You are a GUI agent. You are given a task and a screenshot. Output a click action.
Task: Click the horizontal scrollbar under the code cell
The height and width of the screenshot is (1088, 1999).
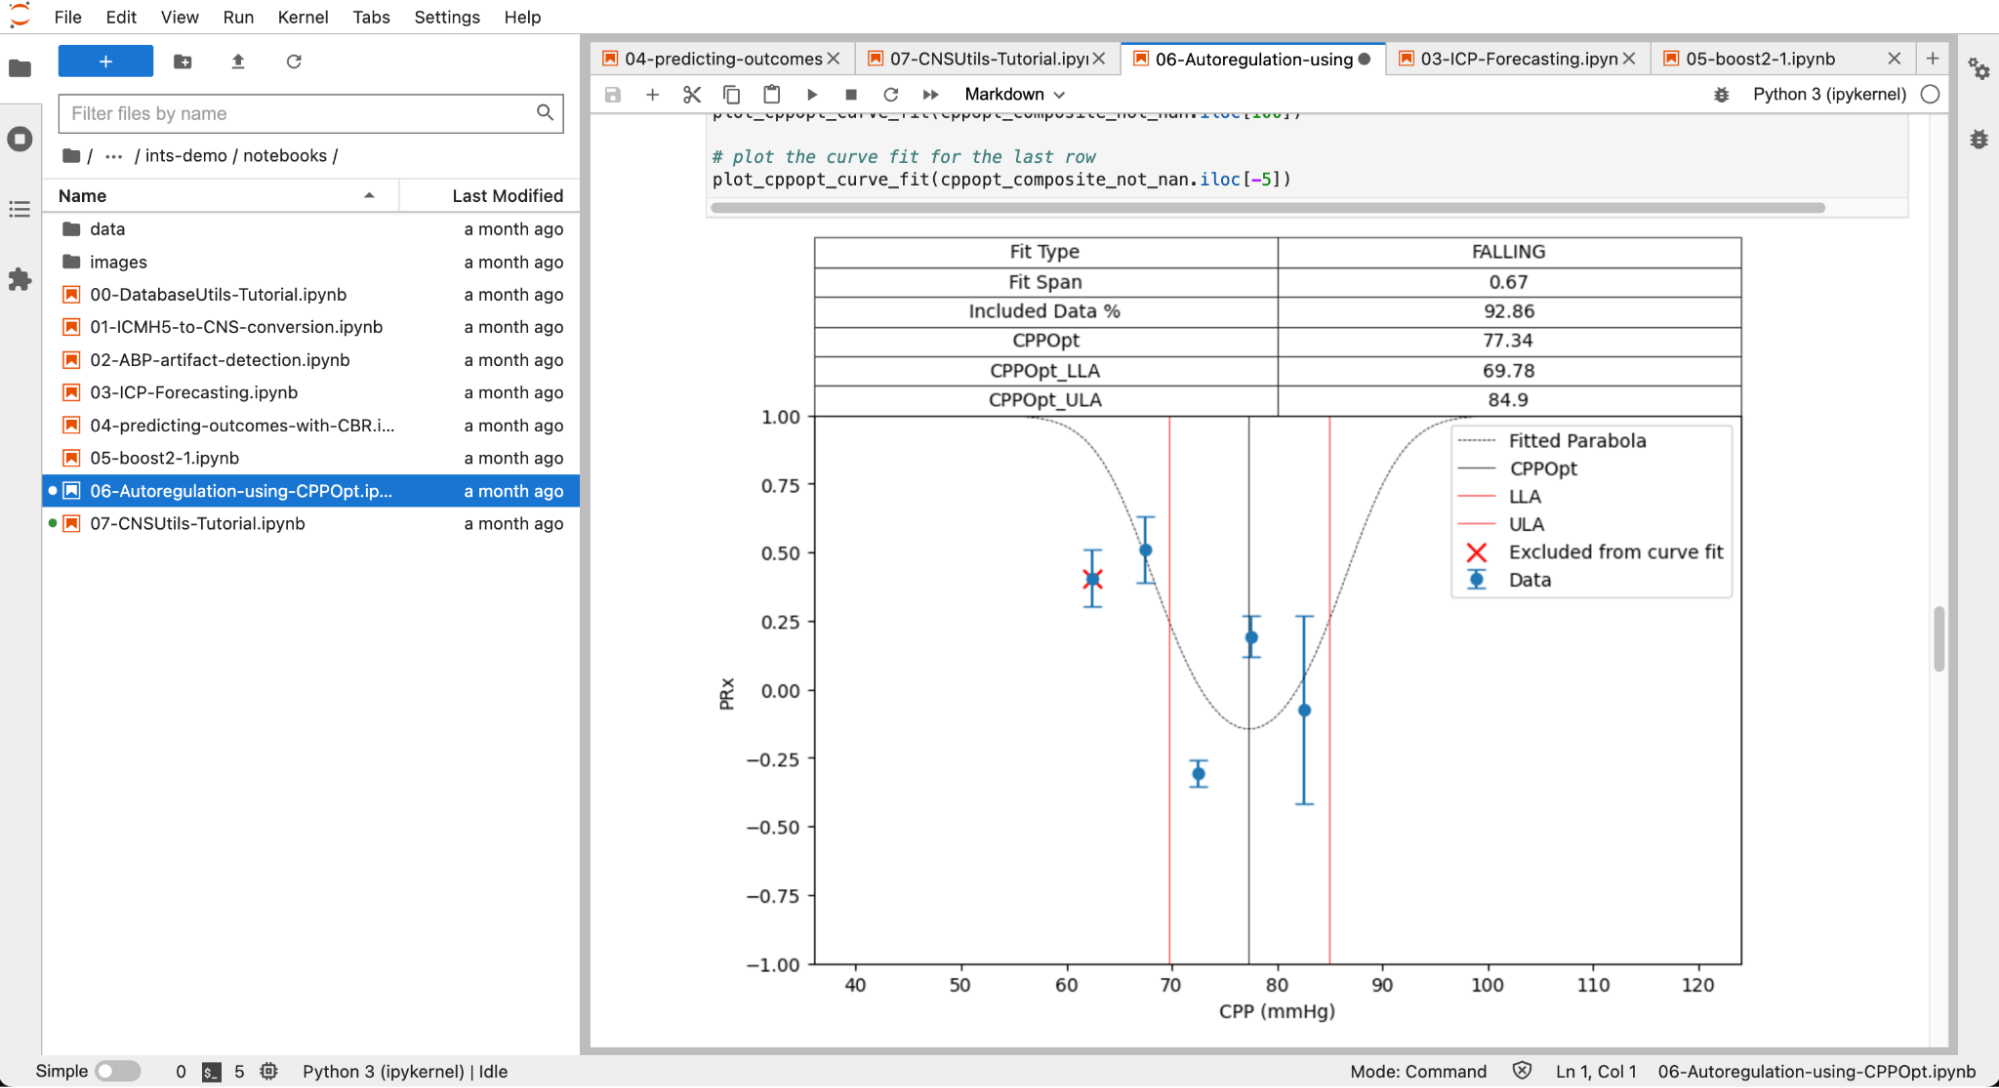1266,208
